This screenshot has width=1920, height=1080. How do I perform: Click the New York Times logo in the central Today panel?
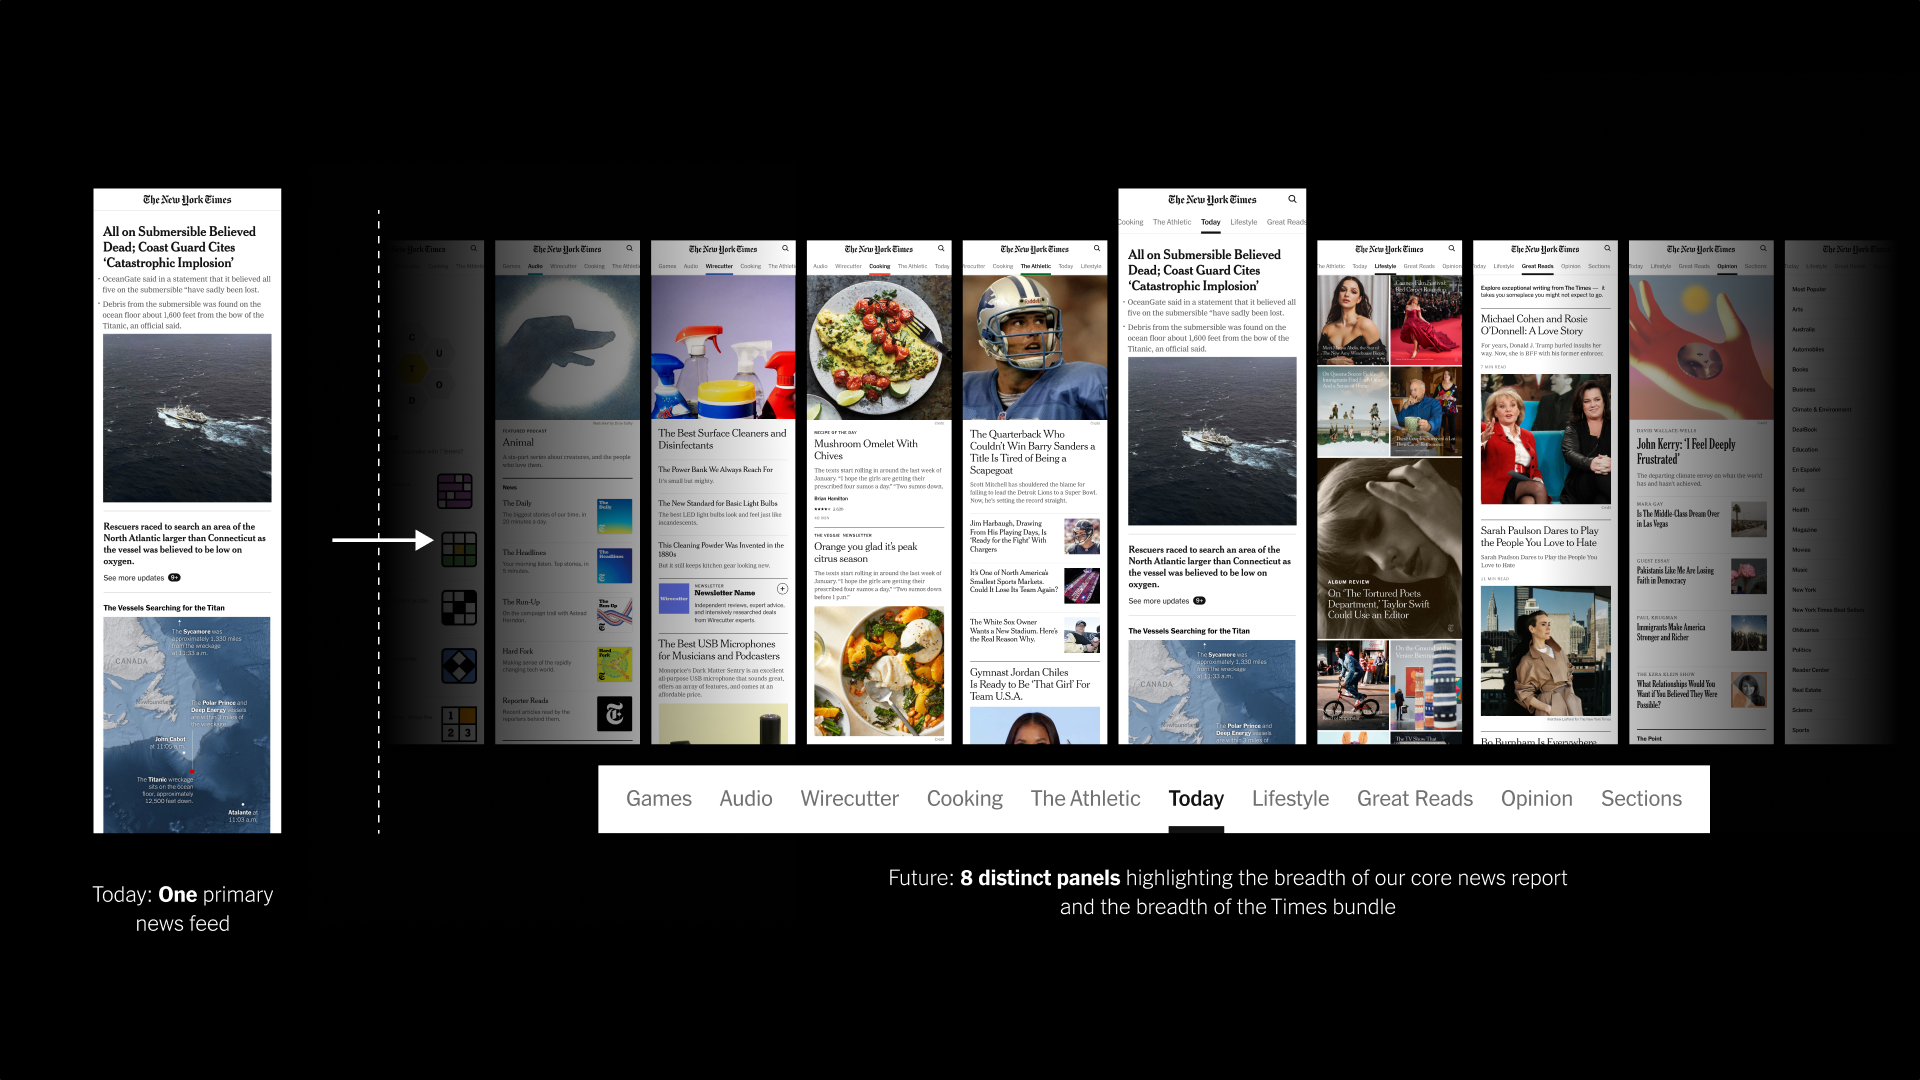(1212, 200)
